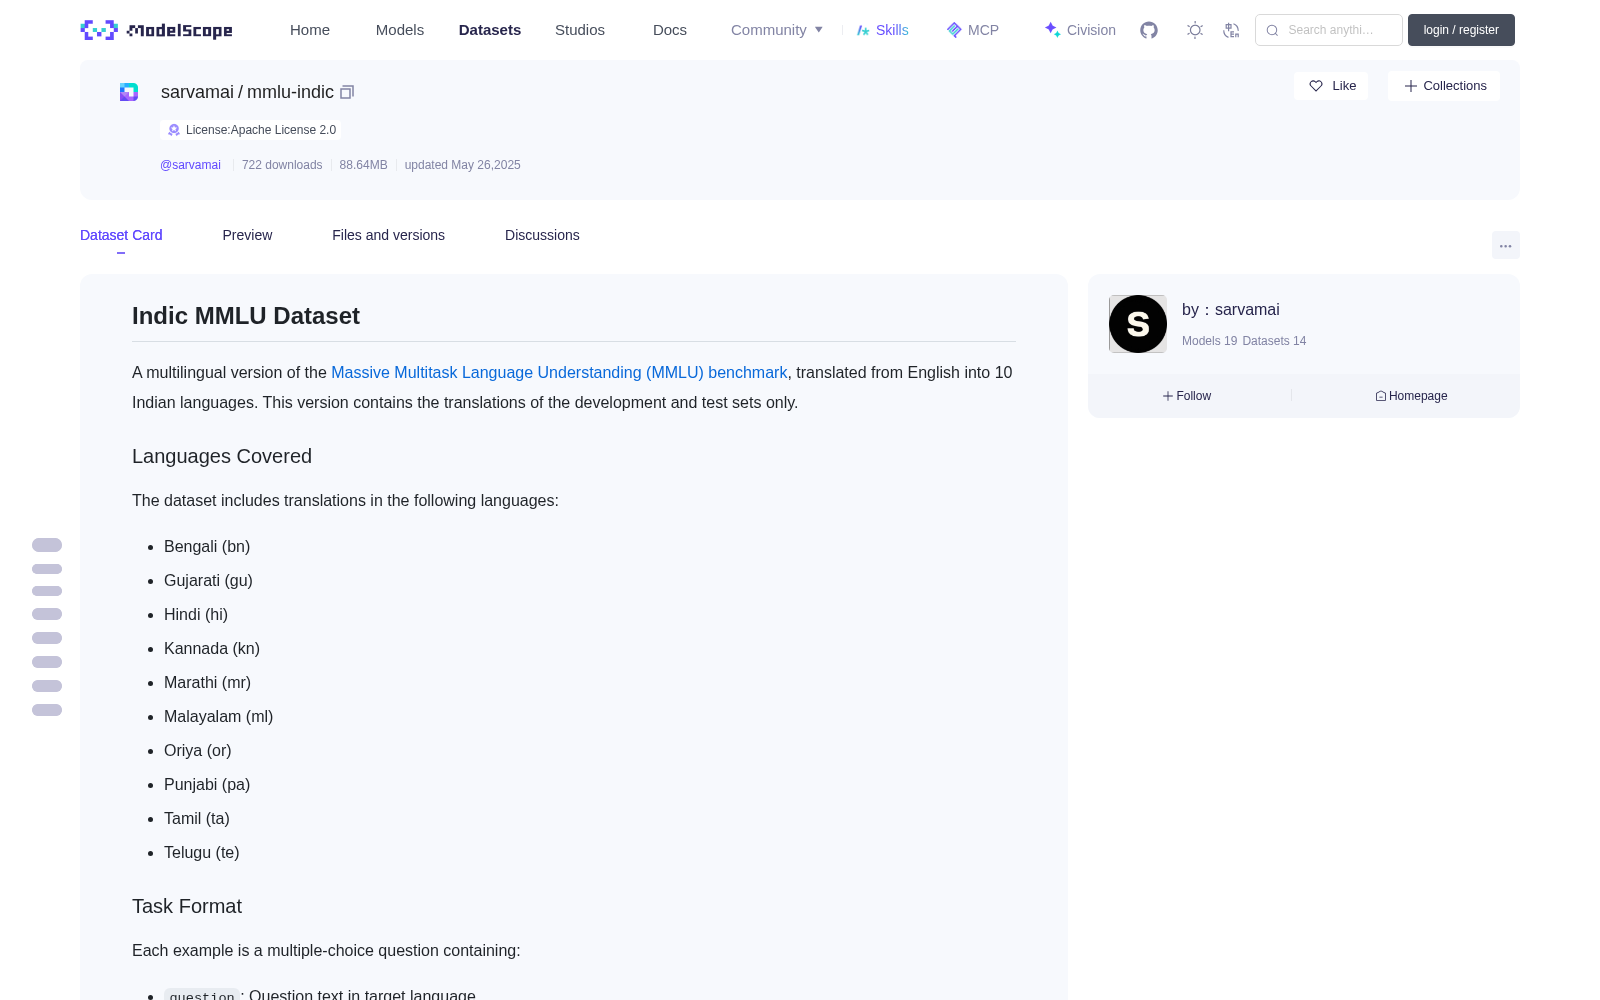Open Files and versions tab
This screenshot has width=1600, height=1000.
[388, 235]
